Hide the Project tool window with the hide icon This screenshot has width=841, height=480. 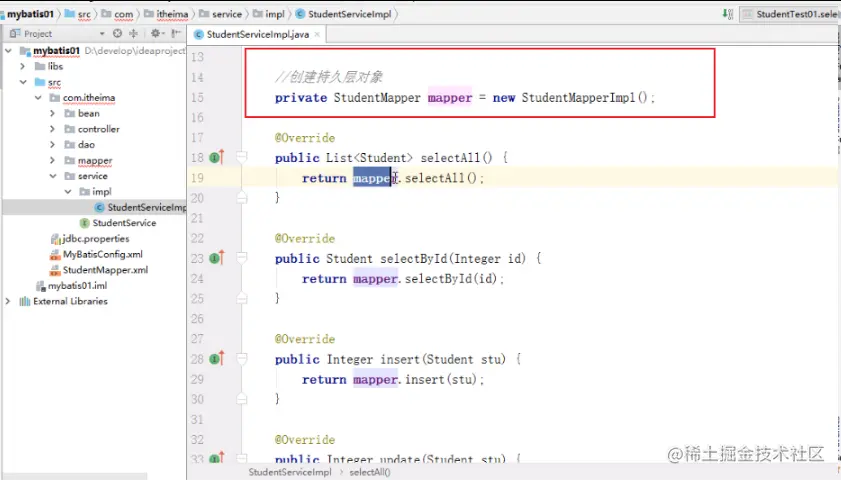[175, 33]
